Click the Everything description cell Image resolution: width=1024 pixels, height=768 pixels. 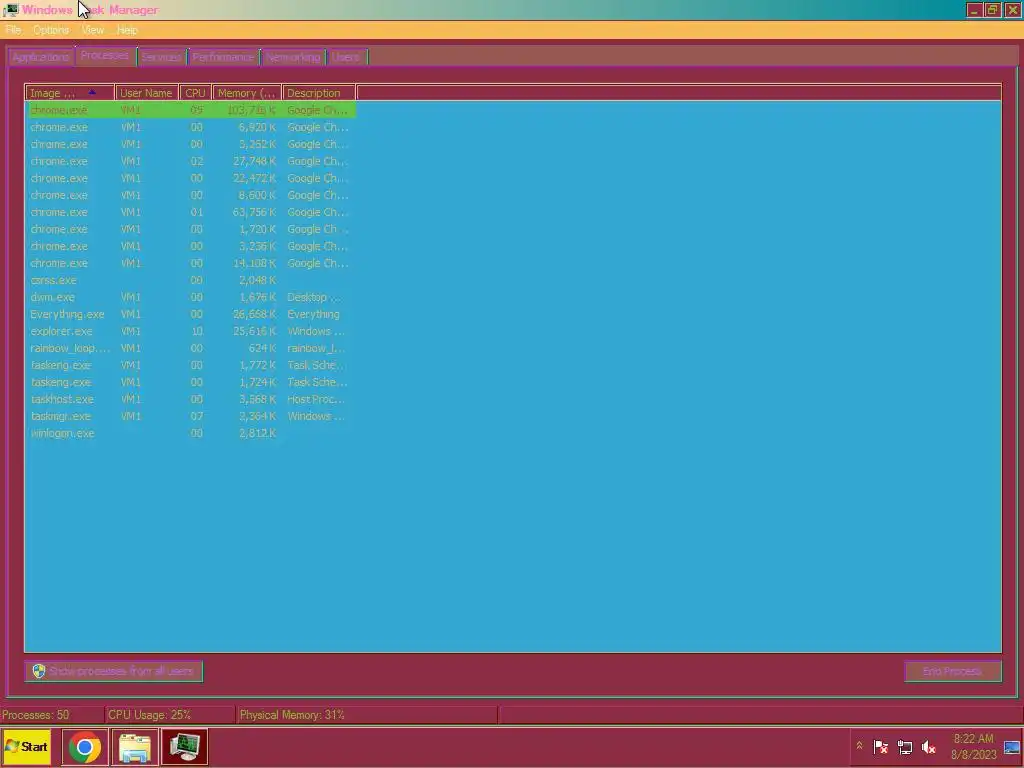(x=313, y=314)
